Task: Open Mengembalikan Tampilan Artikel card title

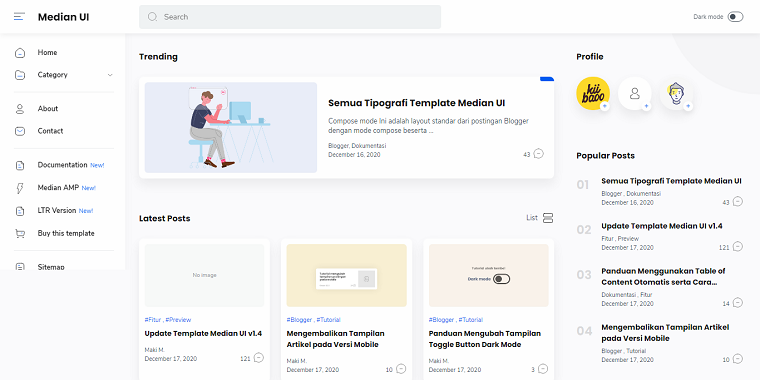Action: [x=335, y=339]
